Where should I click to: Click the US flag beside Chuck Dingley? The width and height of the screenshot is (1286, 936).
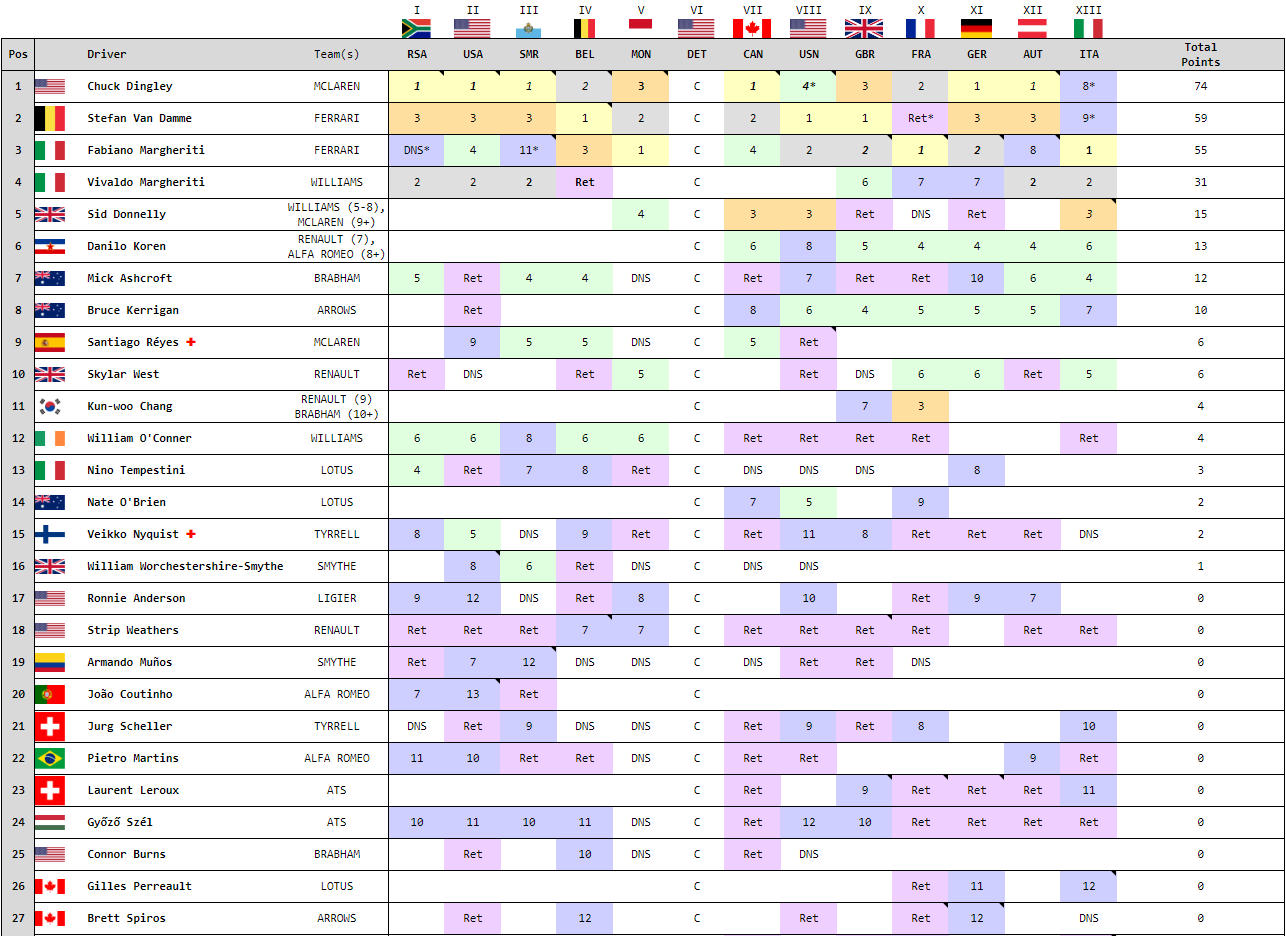[50, 86]
